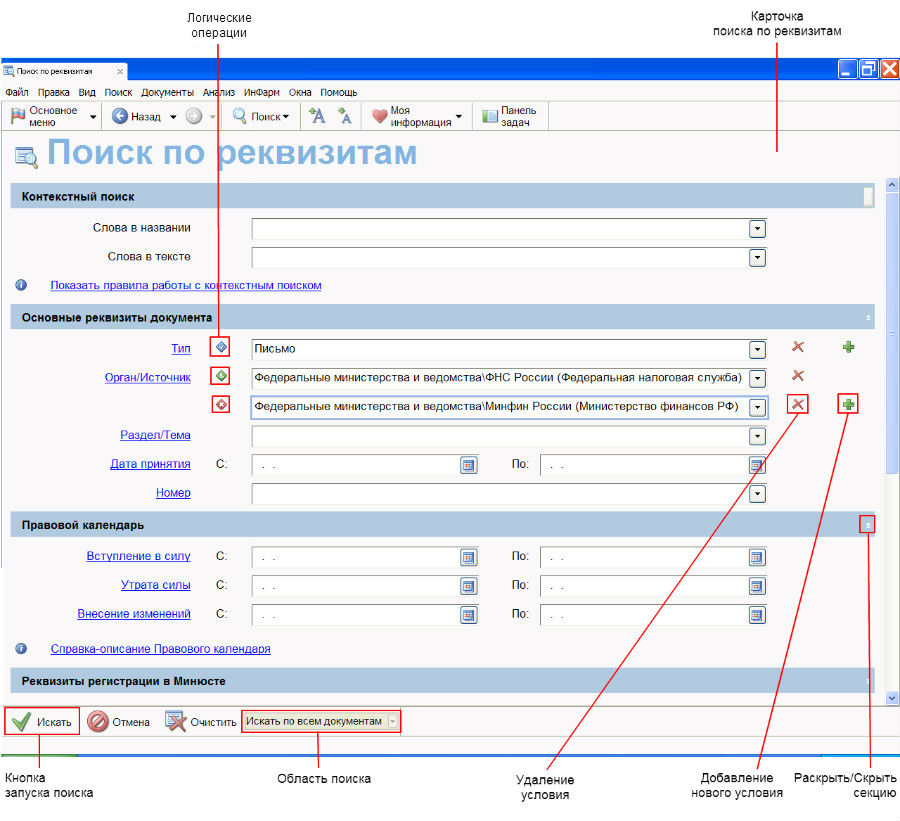The height and width of the screenshot is (821, 900).
Task: Open the contextual search rules link
Action: click(185, 285)
